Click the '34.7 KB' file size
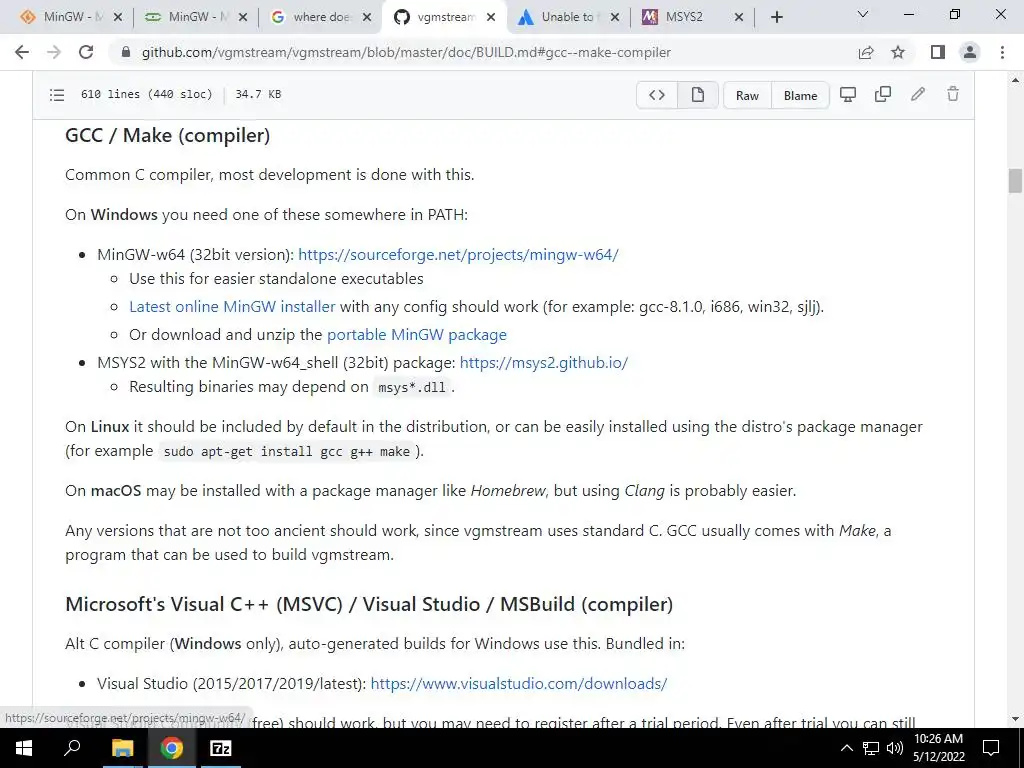This screenshot has width=1024, height=768. [x=258, y=94]
